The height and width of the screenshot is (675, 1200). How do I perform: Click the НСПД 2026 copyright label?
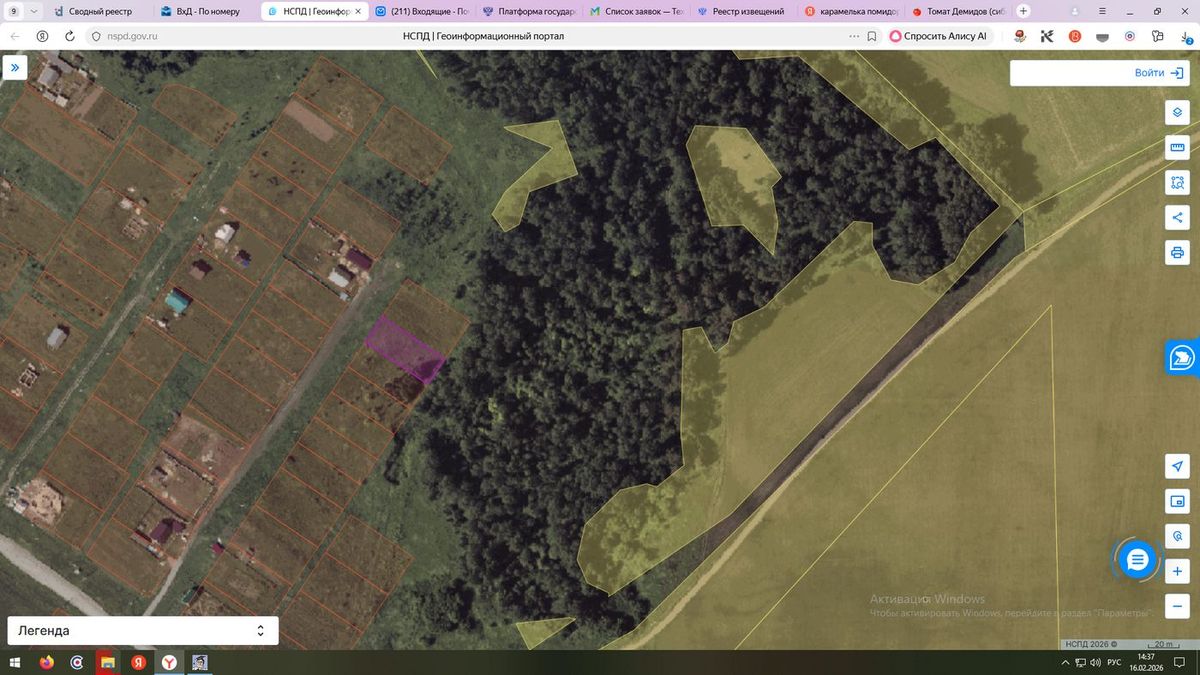click(1090, 644)
